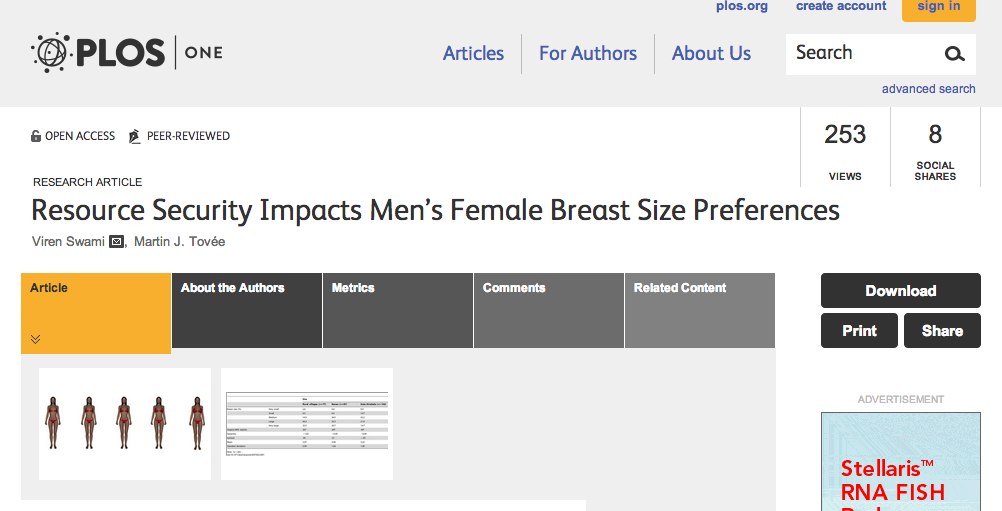Image resolution: width=1002 pixels, height=511 pixels.
Task: Click the Stellaris RNA FISH advertisement
Action: pyautogui.click(x=900, y=462)
